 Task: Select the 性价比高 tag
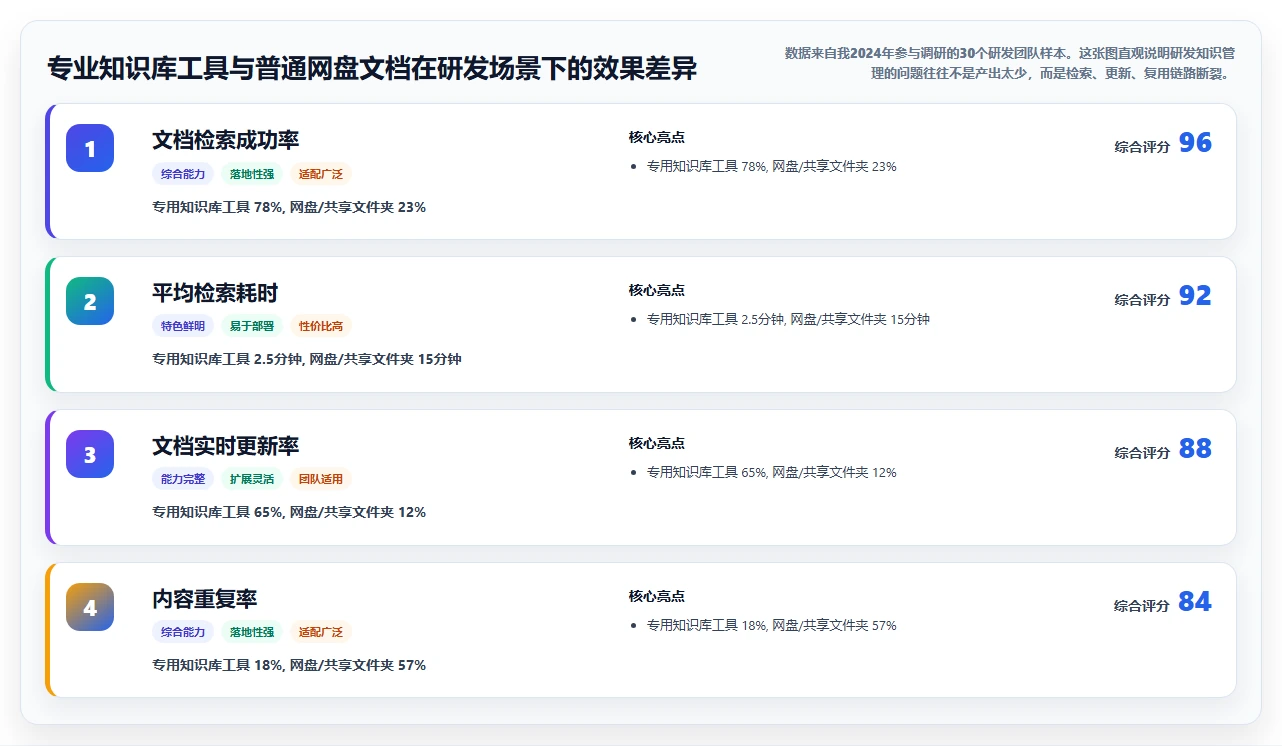[x=321, y=326]
